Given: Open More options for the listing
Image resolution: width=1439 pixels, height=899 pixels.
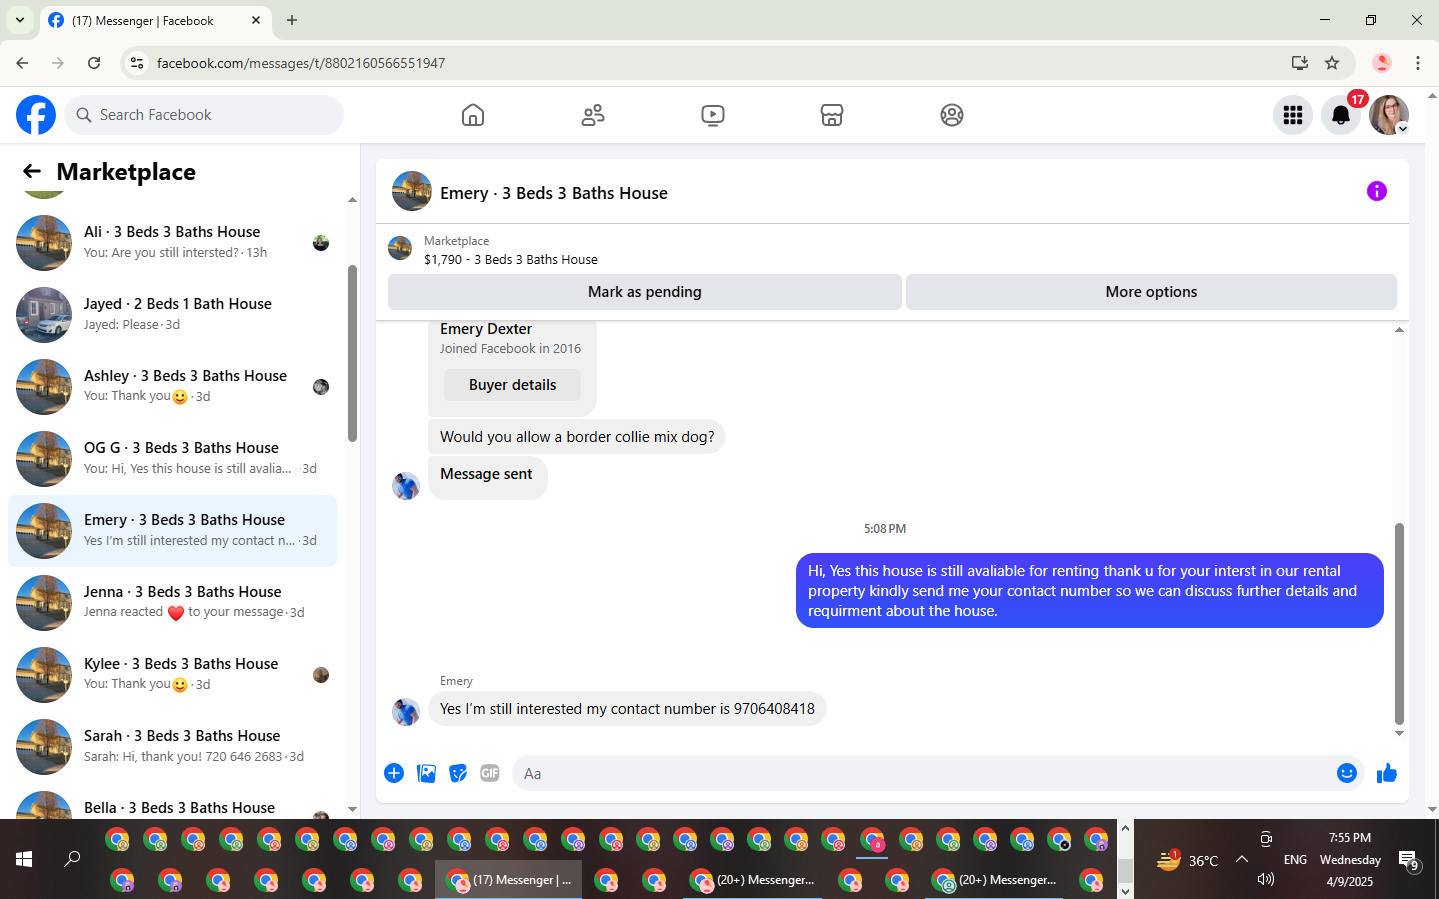Looking at the screenshot, I should click(1151, 292).
